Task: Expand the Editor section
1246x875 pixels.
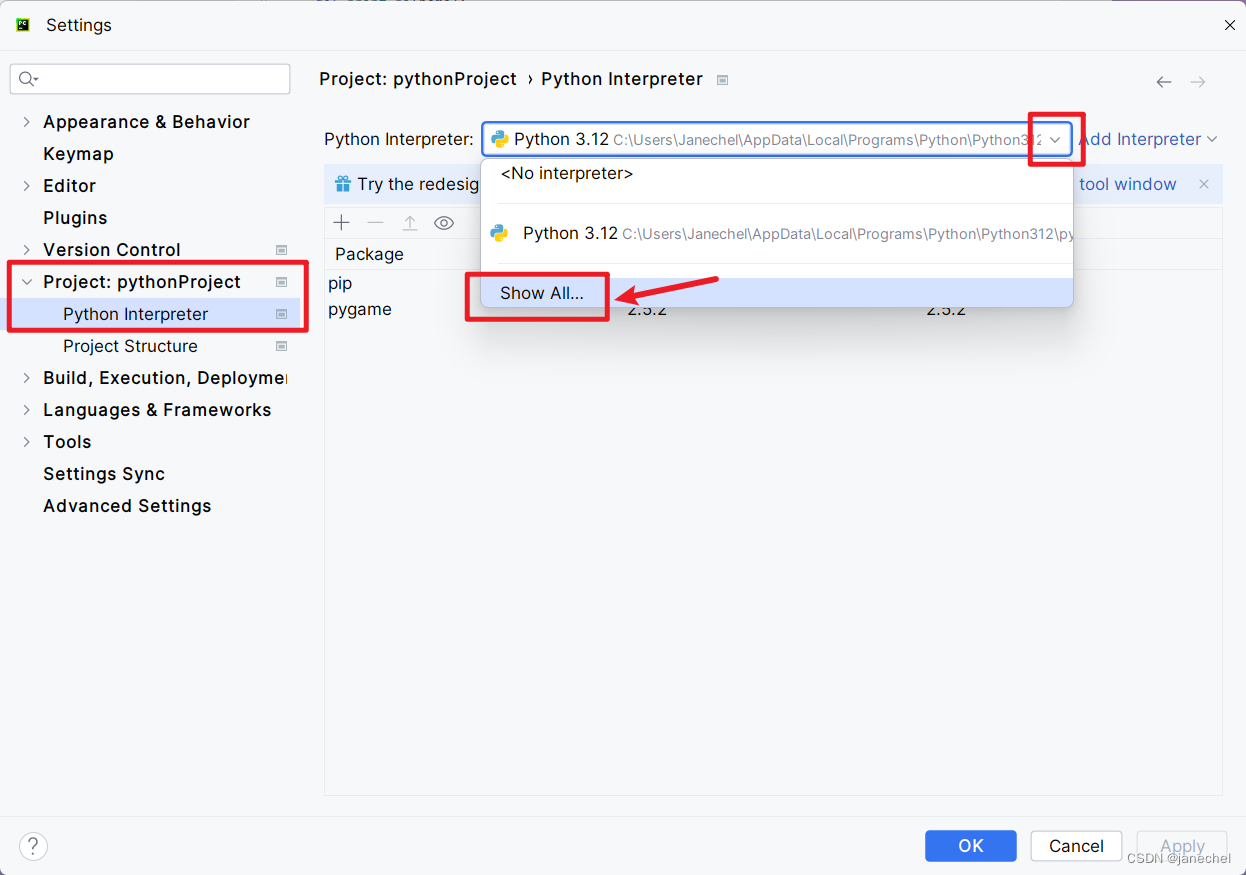Action: click(x=27, y=186)
